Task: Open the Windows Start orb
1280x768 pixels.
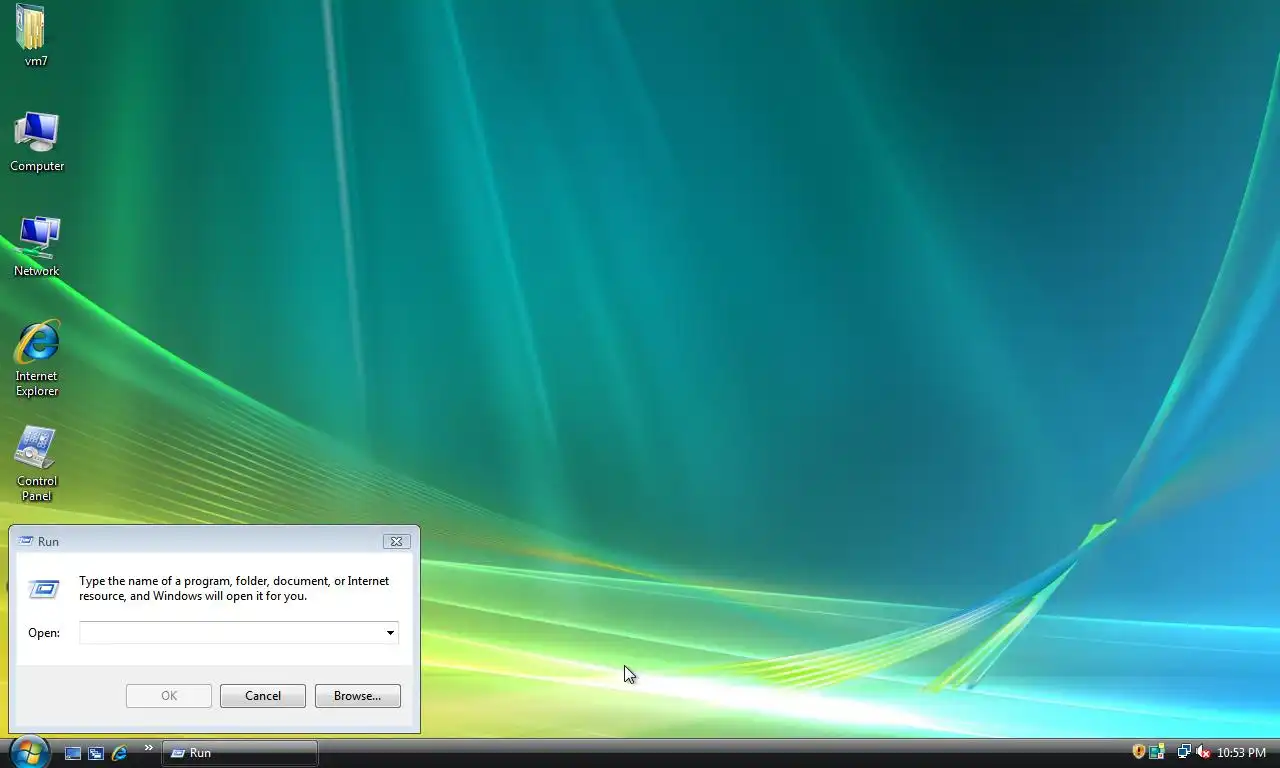Action: point(29,752)
